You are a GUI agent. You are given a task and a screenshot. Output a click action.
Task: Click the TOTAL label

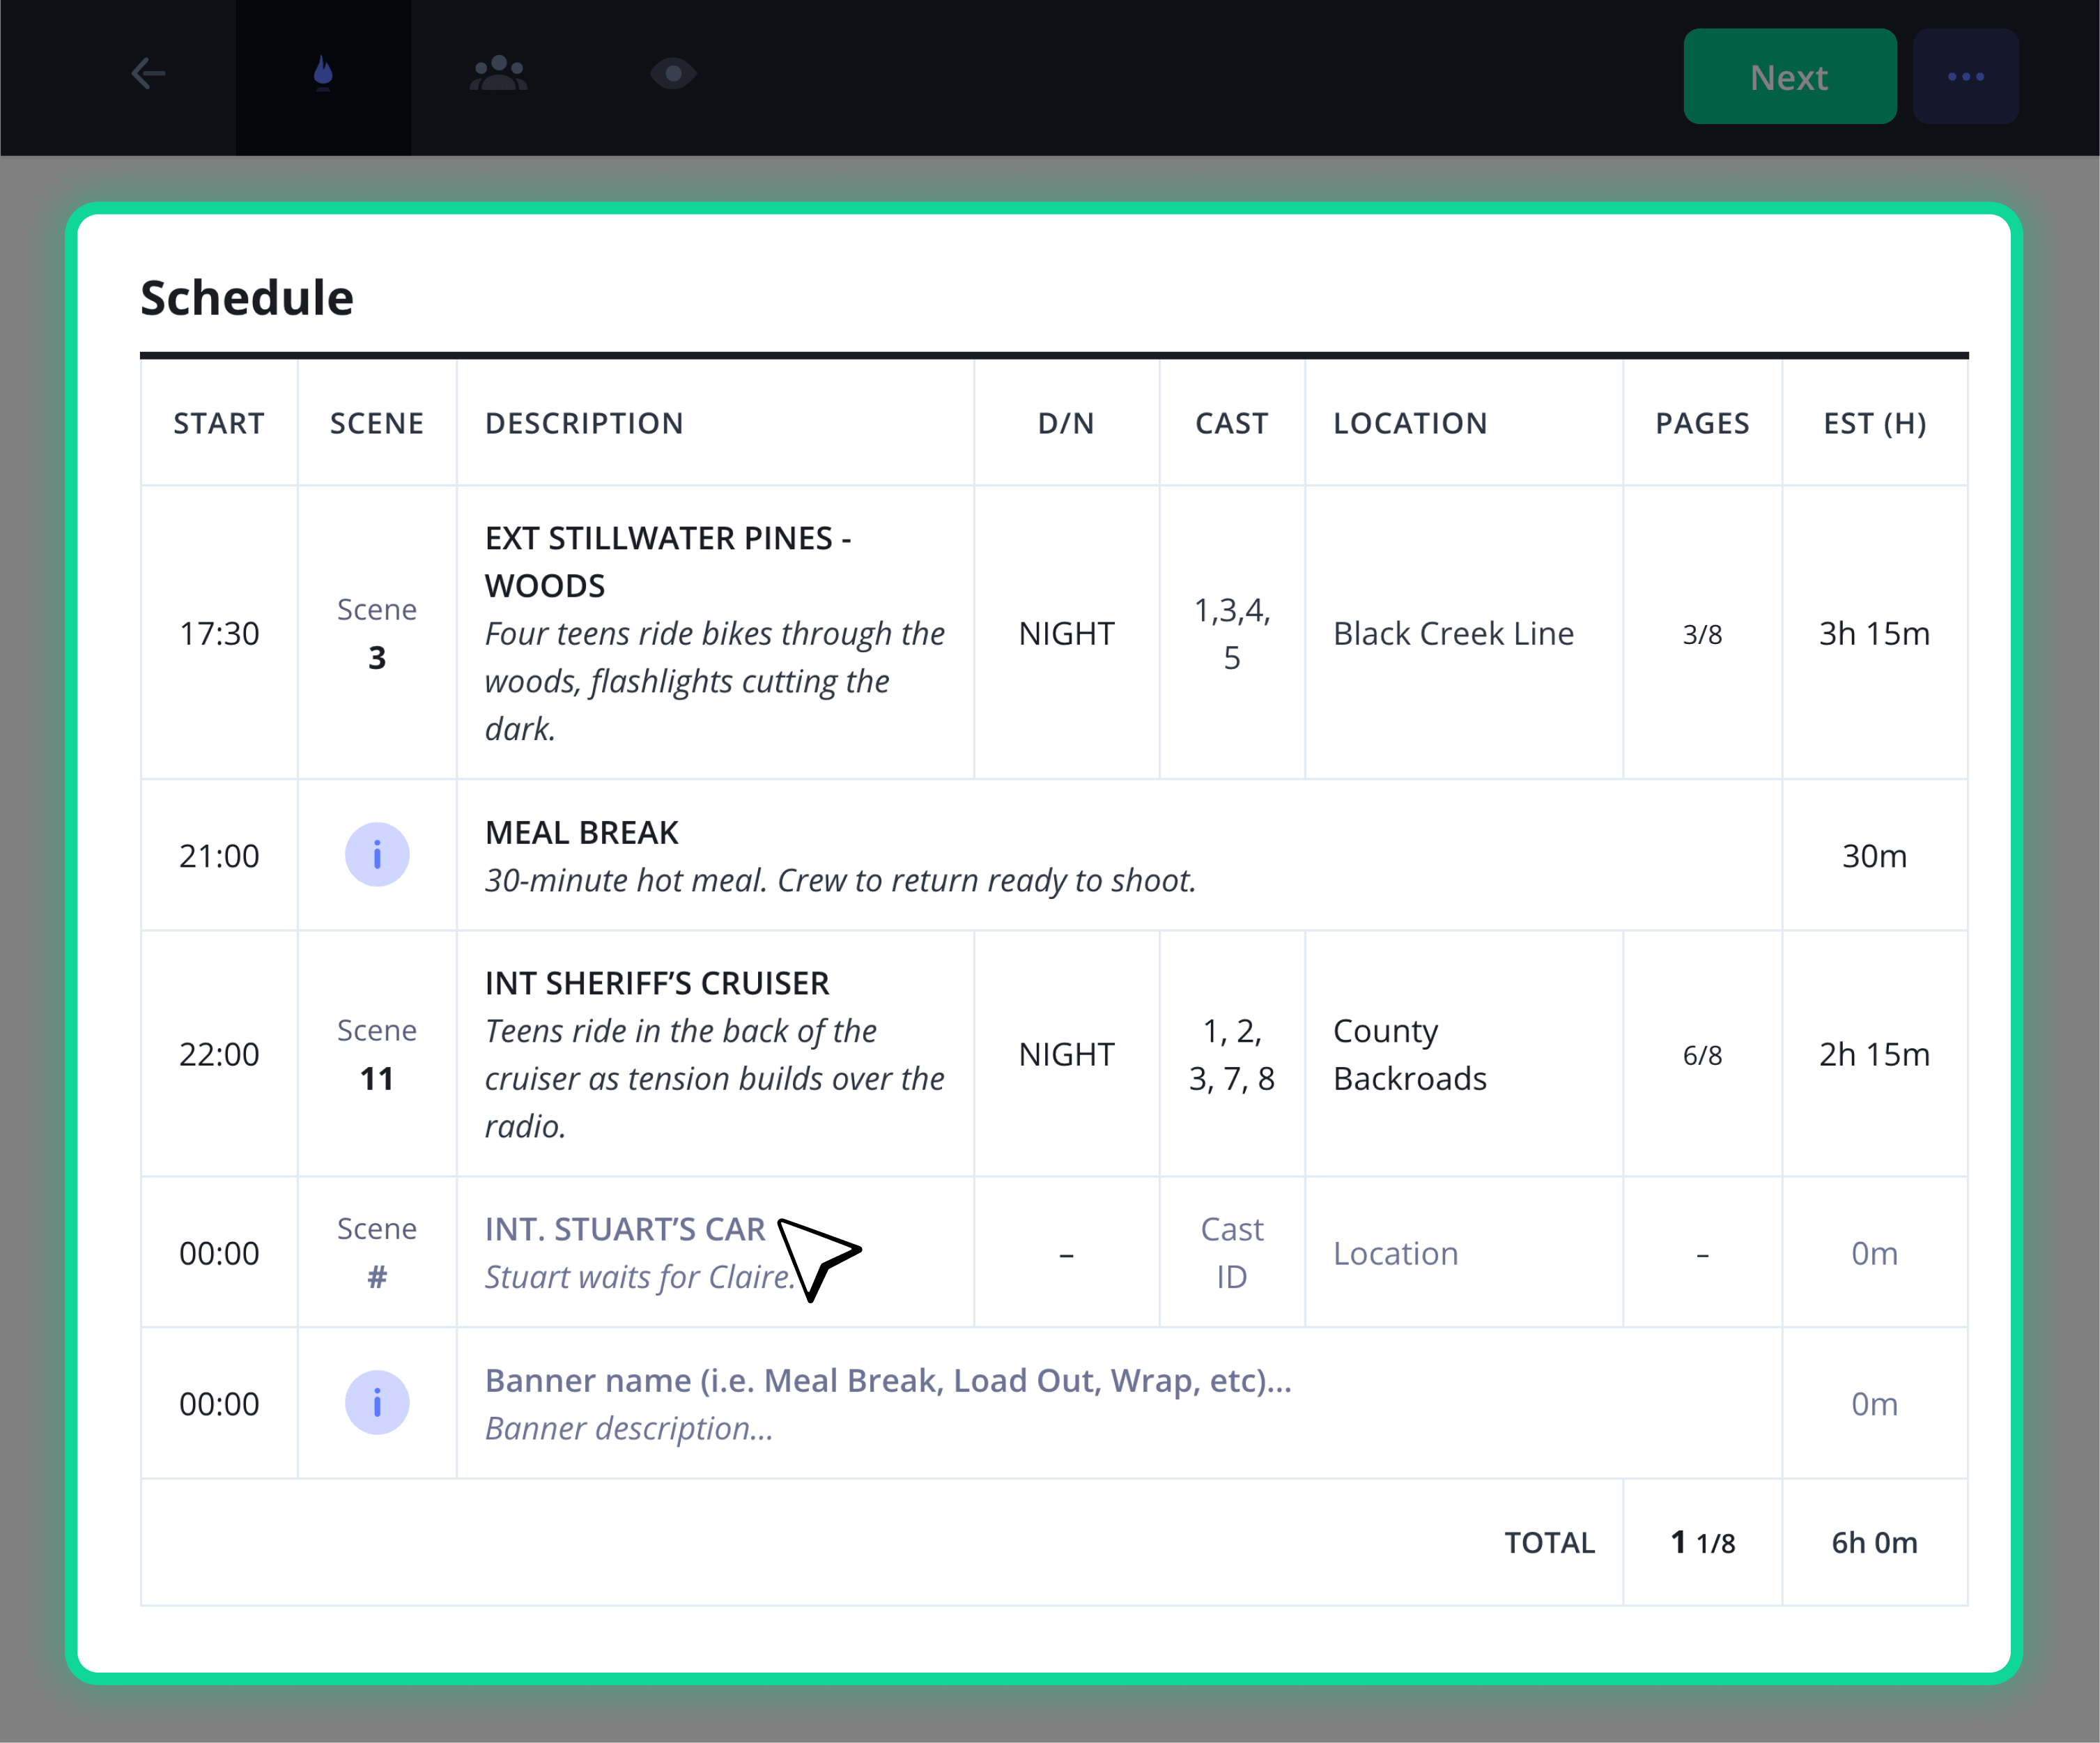pyautogui.click(x=1550, y=1542)
